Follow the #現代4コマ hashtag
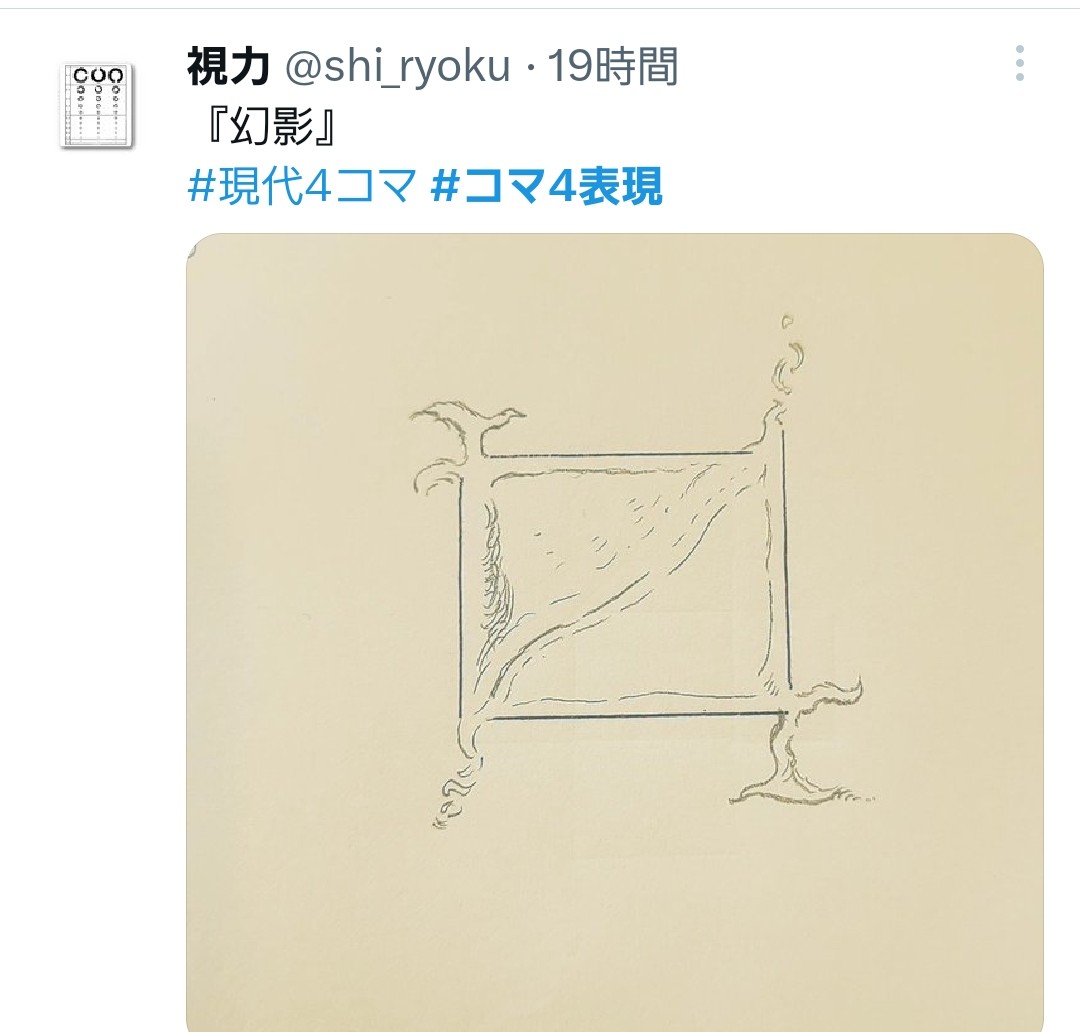1080x1032 pixels. pyautogui.click(x=302, y=185)
